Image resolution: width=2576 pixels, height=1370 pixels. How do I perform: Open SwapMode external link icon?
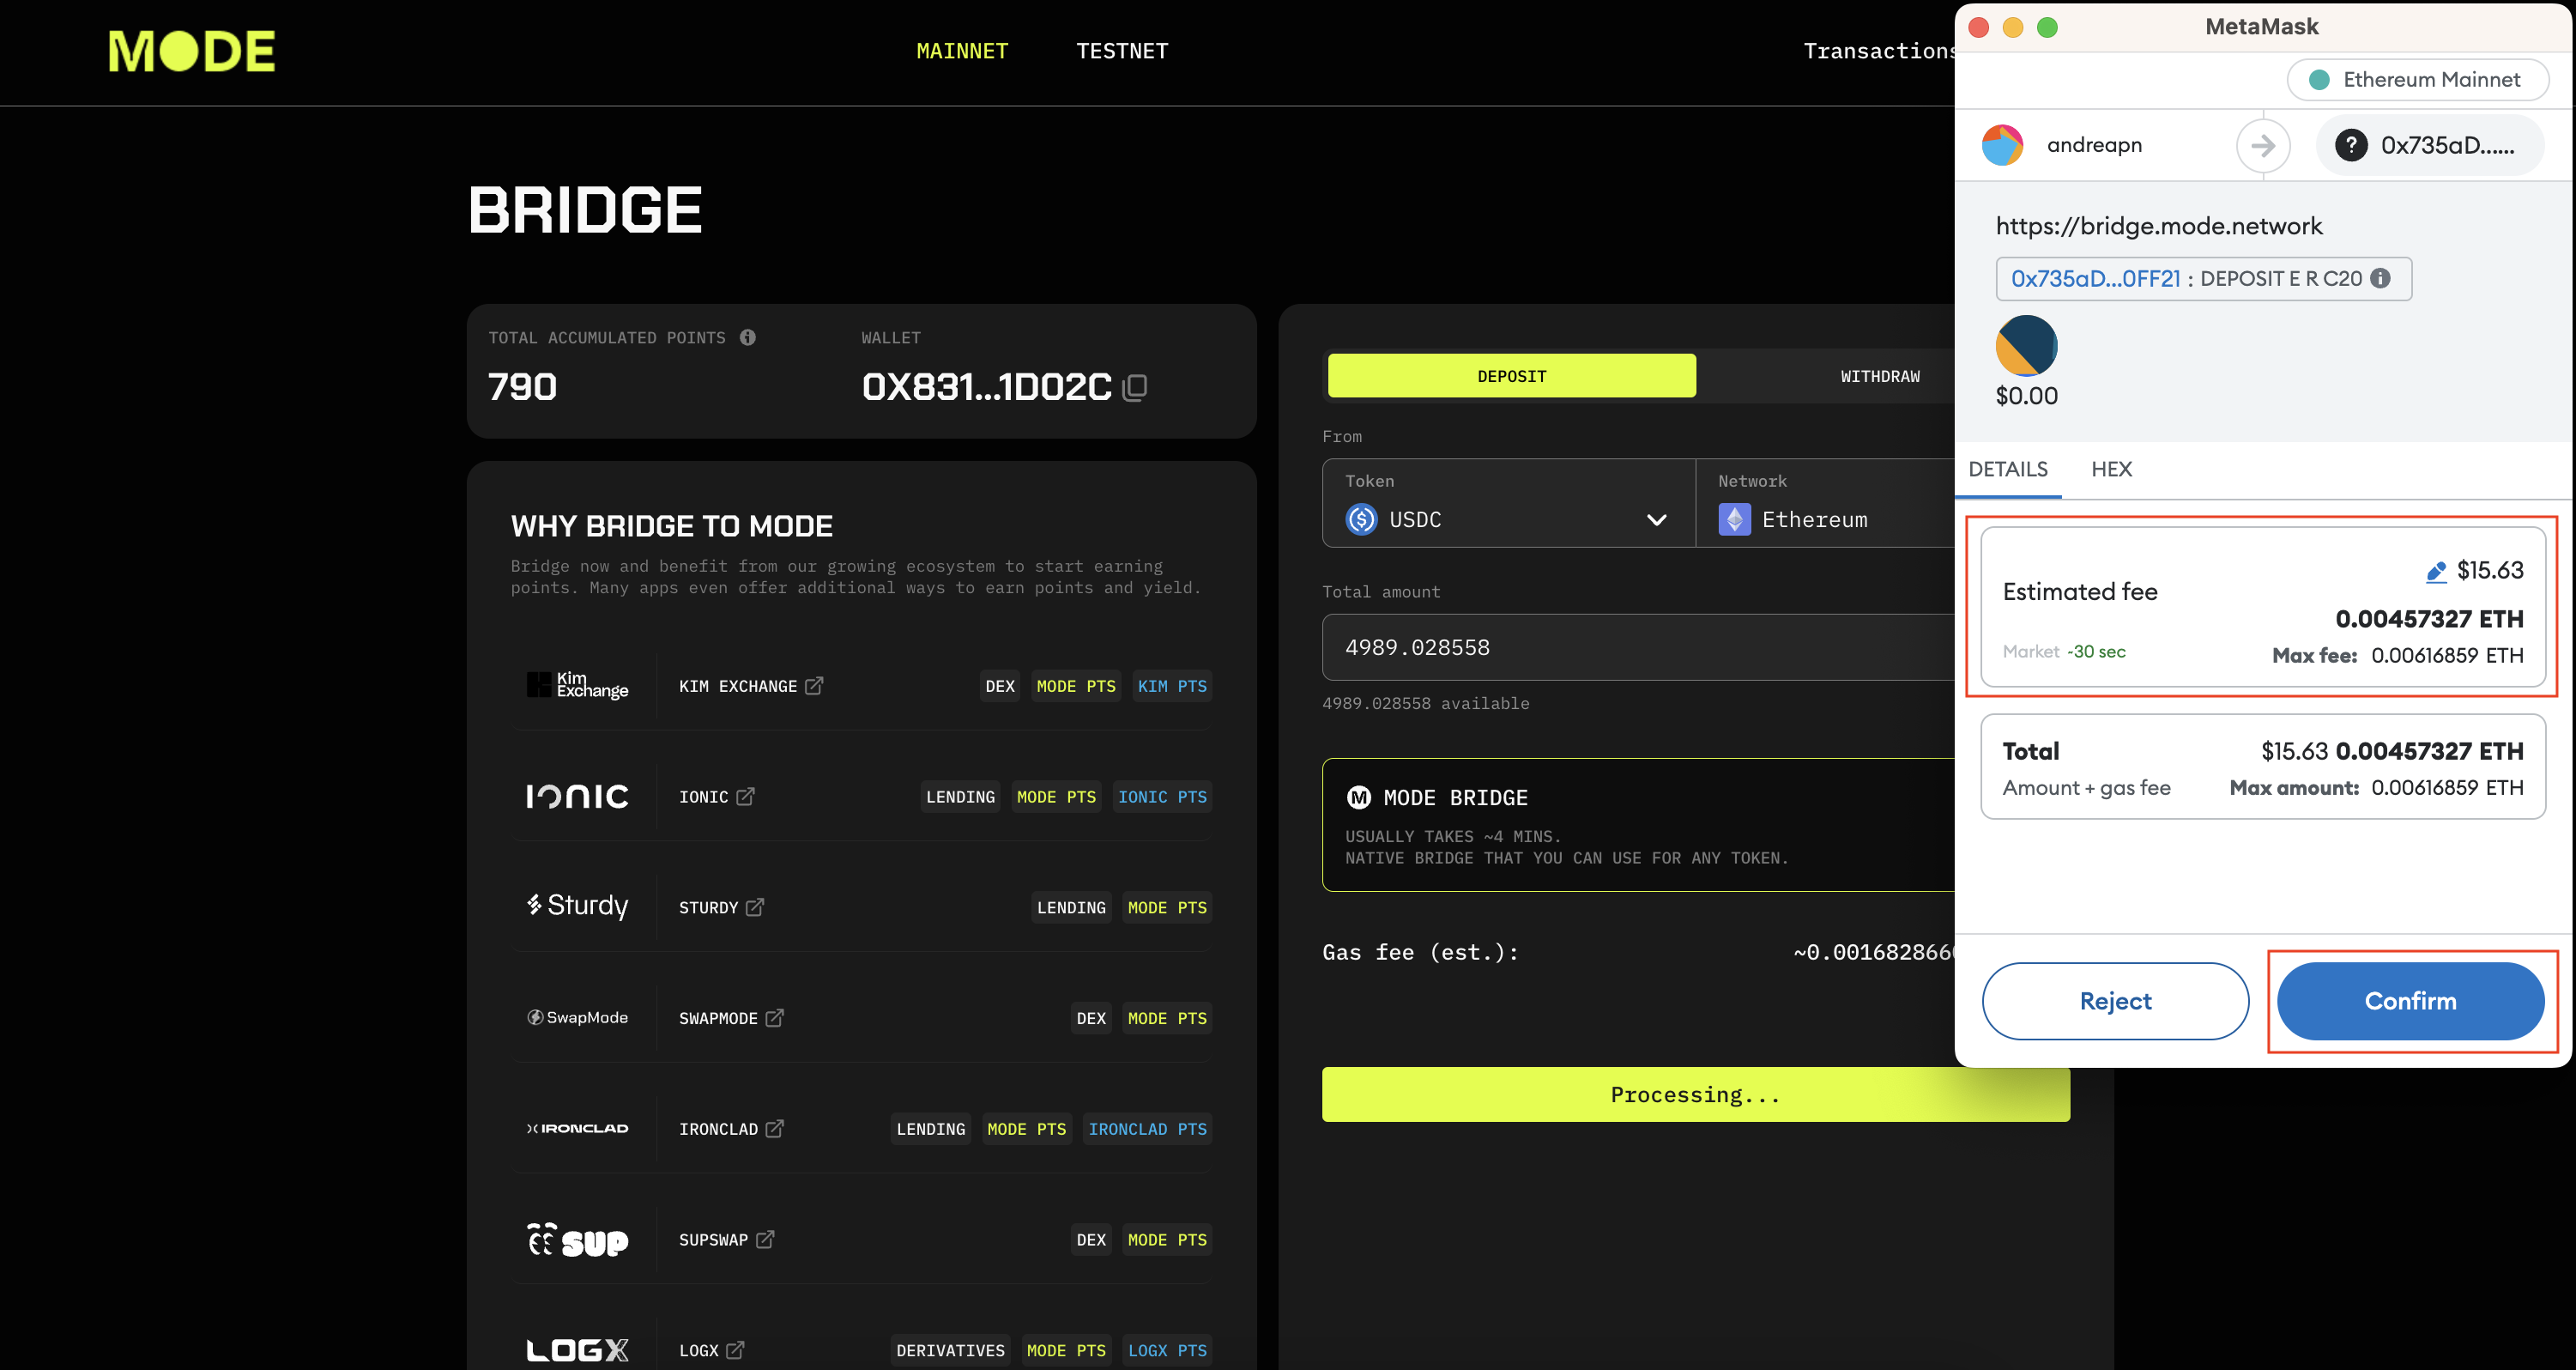pyautogui.click(x=775, y=1017)
